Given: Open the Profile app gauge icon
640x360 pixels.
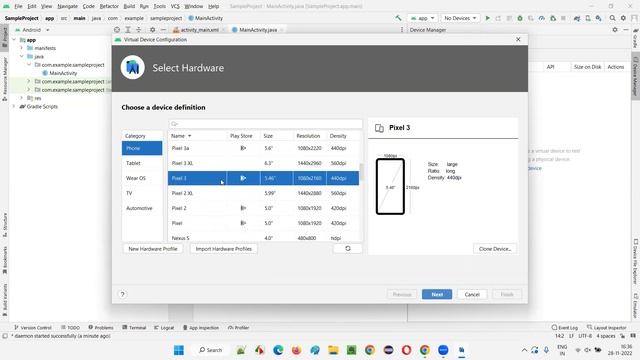Looking at the screenshot, I should tap(542, 18).
